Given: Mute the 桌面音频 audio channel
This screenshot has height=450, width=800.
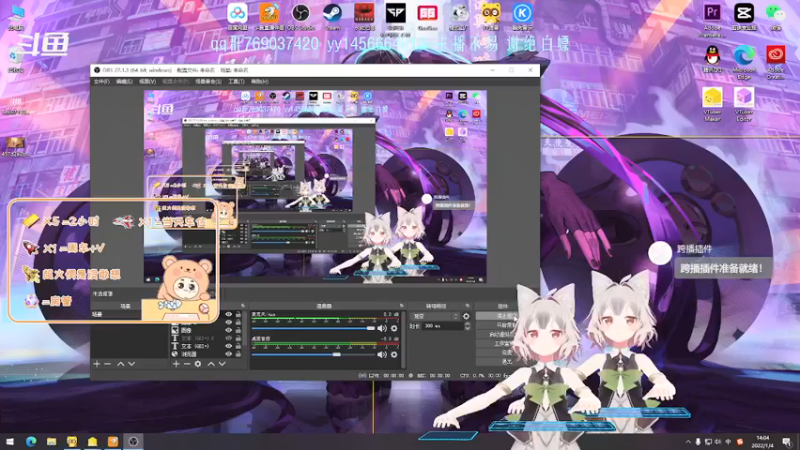Looking at the screenshot, I should point(382,354).
